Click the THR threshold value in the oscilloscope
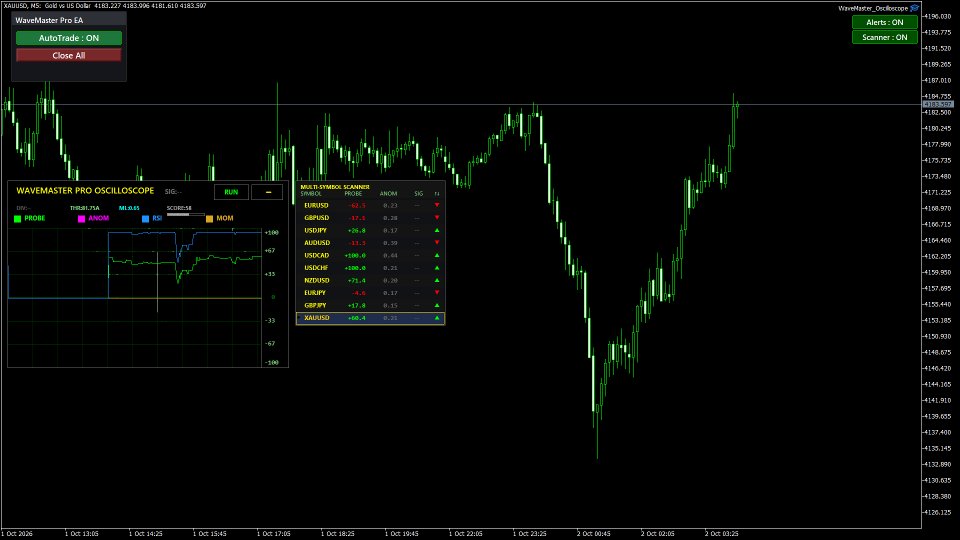Viewport: 960px width, 540px height. [x=84, y=208]
